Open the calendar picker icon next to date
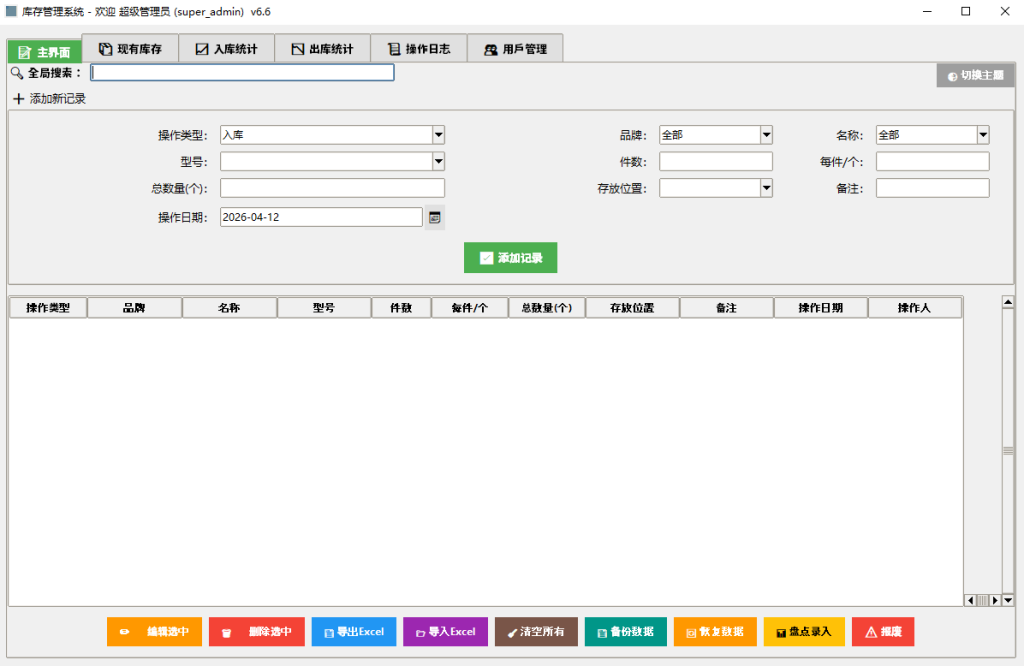1024x666 pixels. click(435, 217)
